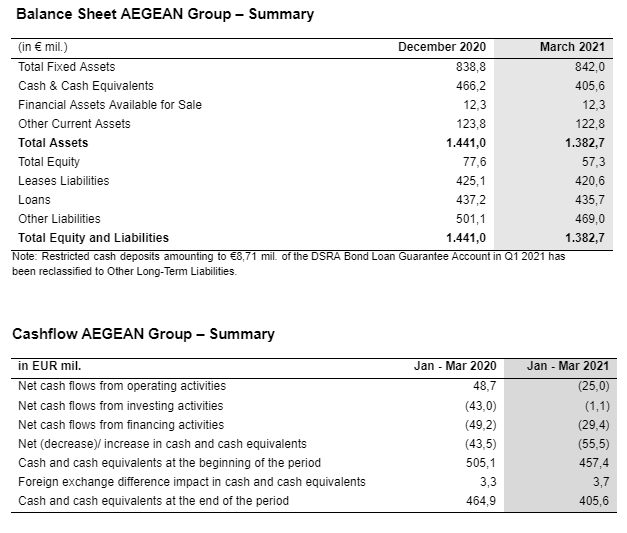Image resolution: width=627 pixels, height=533 pixels.
Task: Click the restricted cash deposits note text
Action: click(x=288, y=264)
